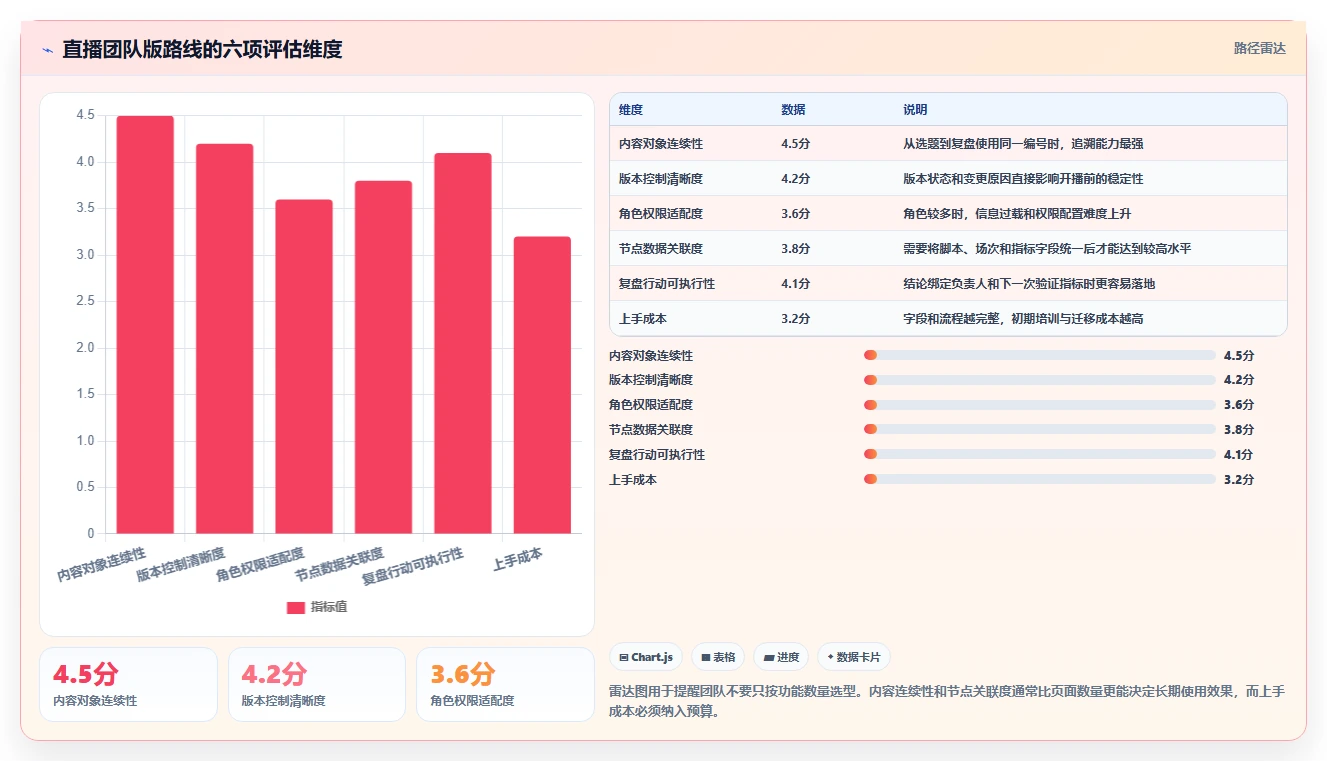Click the 内容对象连续性 bar in the chart

point(145,325)
